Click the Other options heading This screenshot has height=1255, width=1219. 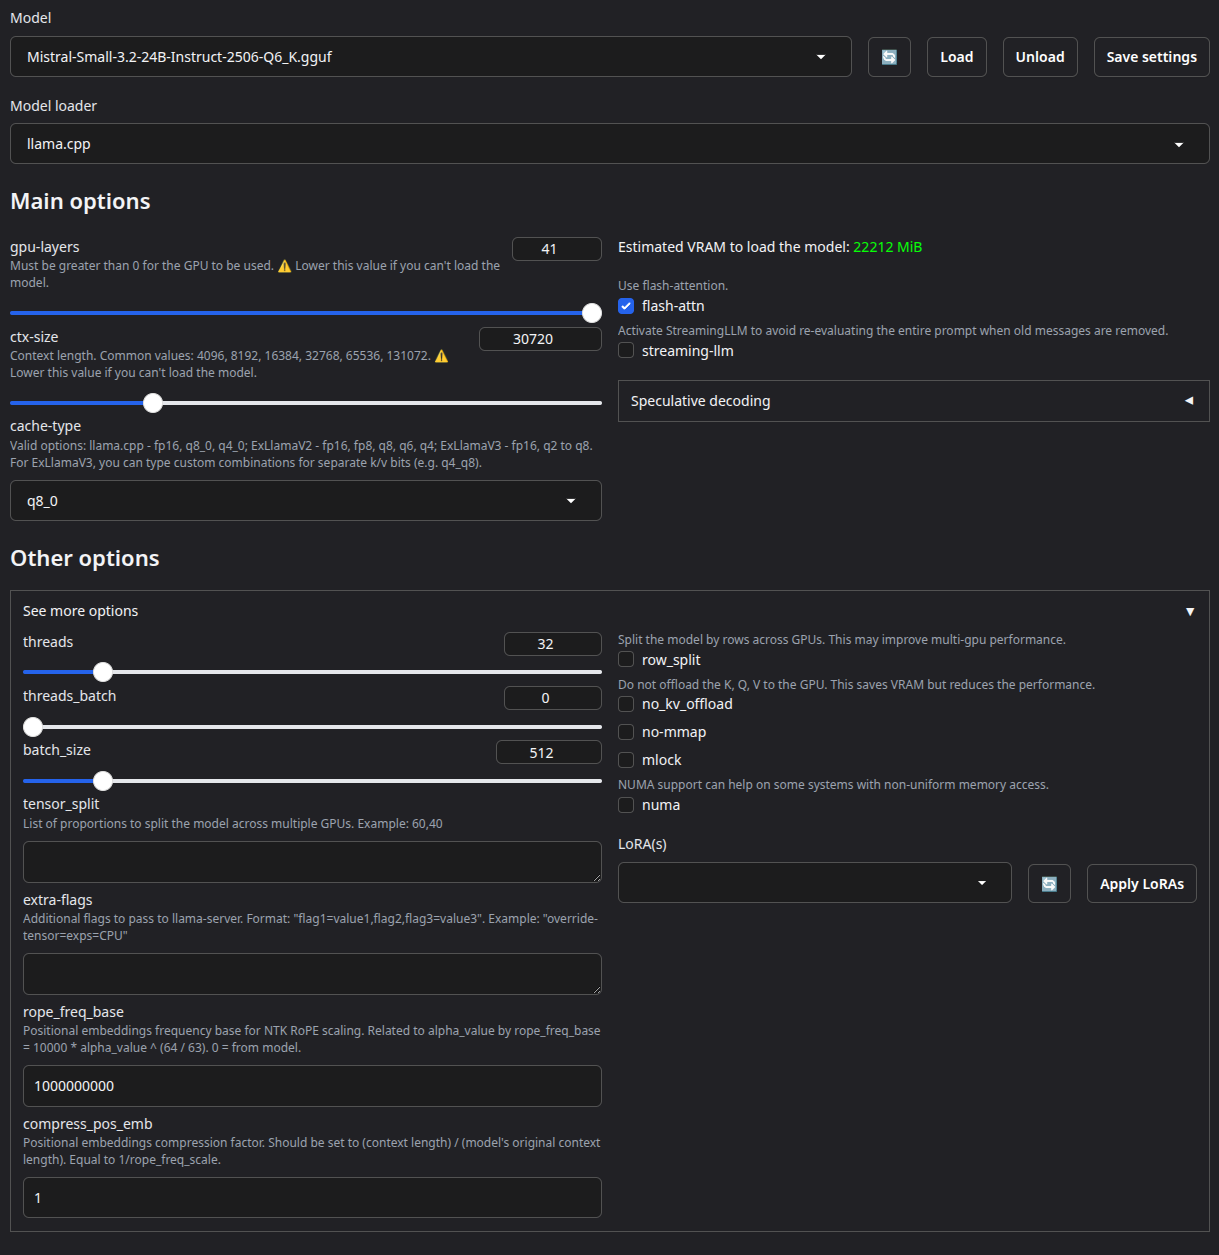85,558
